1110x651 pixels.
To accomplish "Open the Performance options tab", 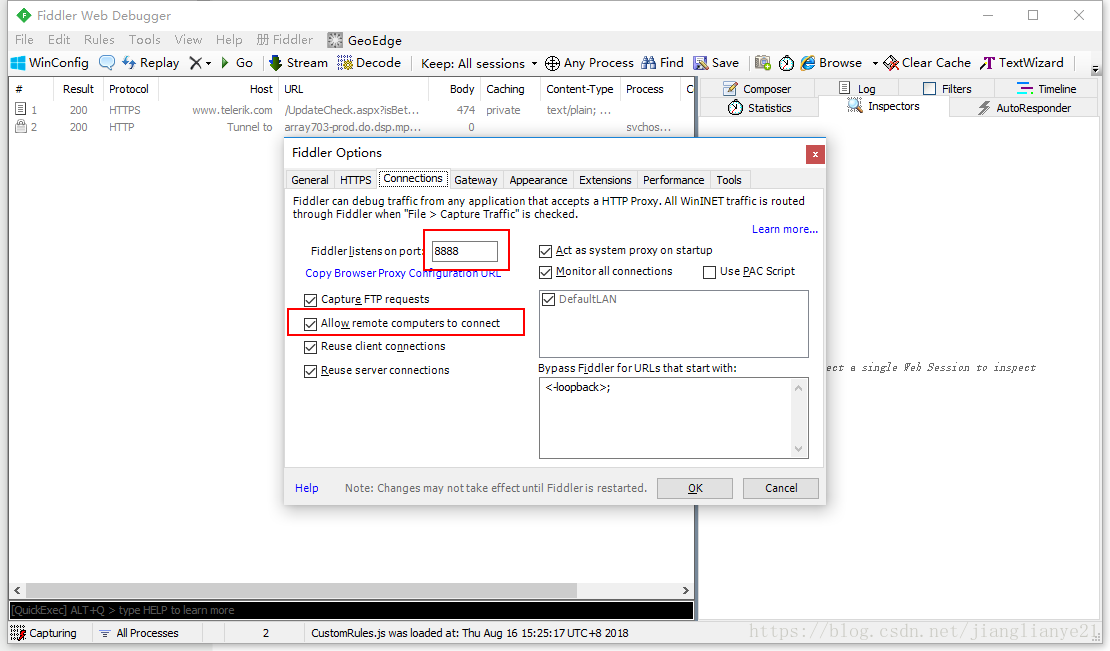I will pos(673,180).
